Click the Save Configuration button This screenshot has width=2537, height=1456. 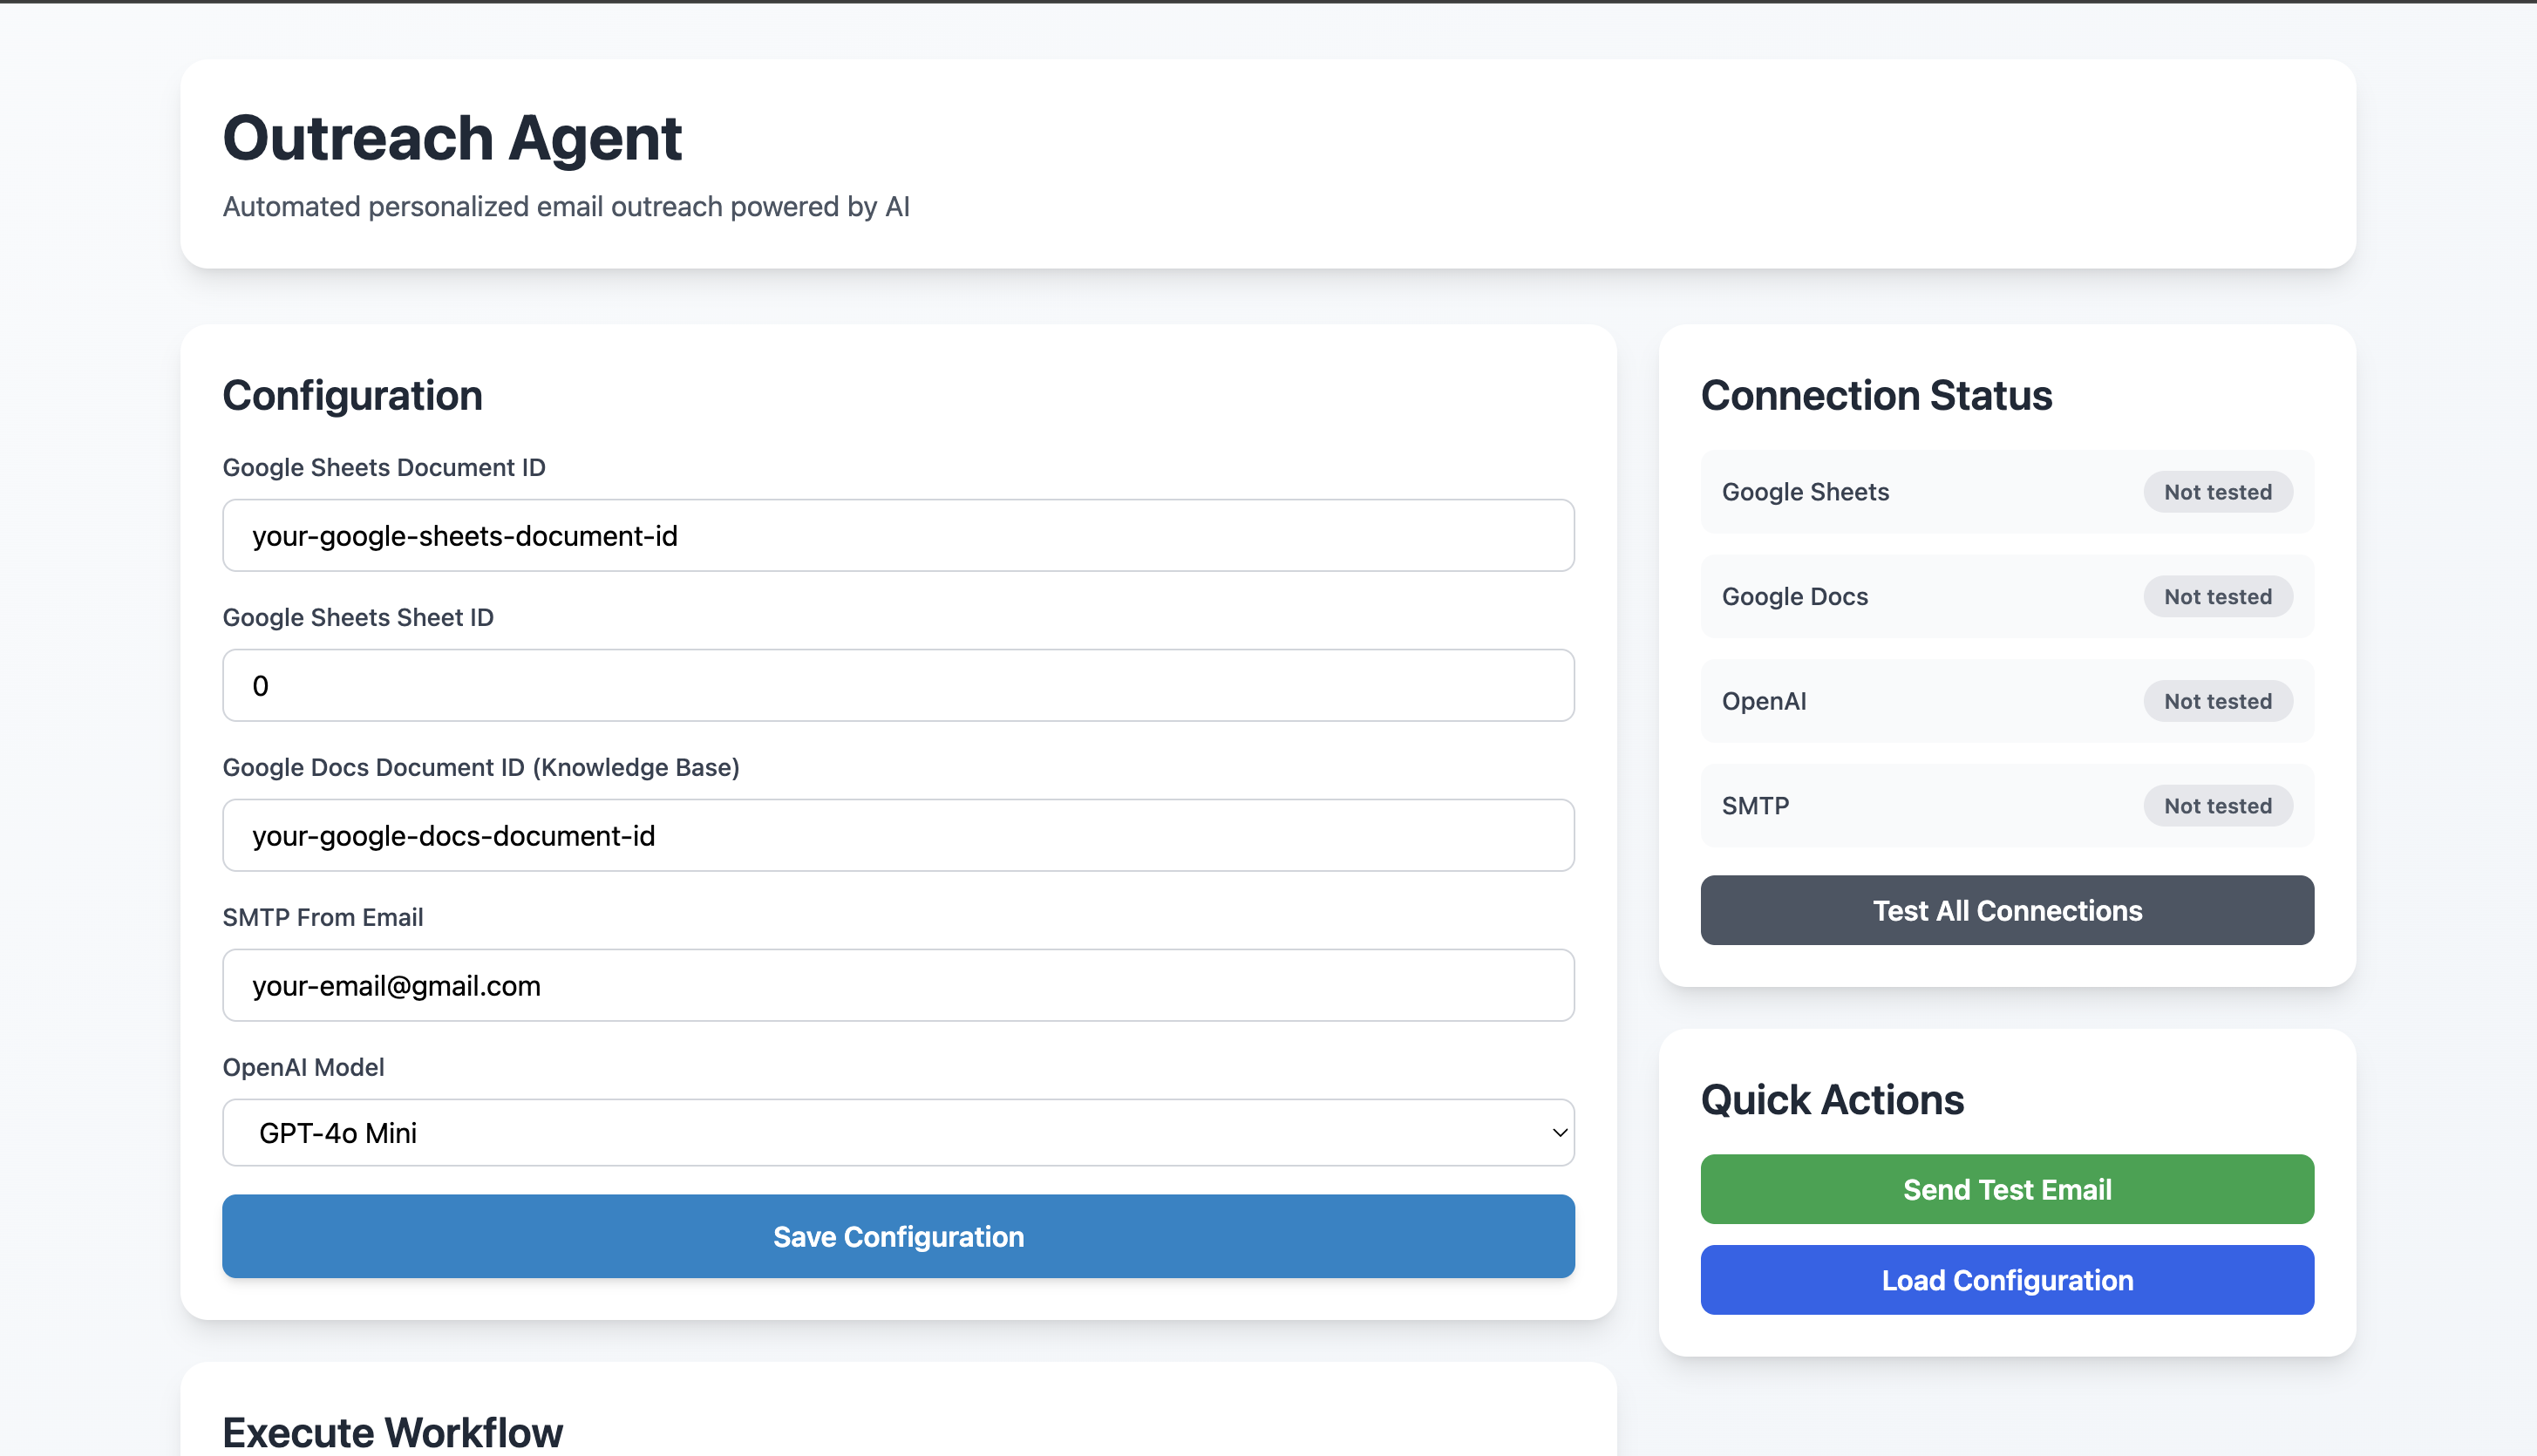pyautogui.click(x=897, y=1236)
